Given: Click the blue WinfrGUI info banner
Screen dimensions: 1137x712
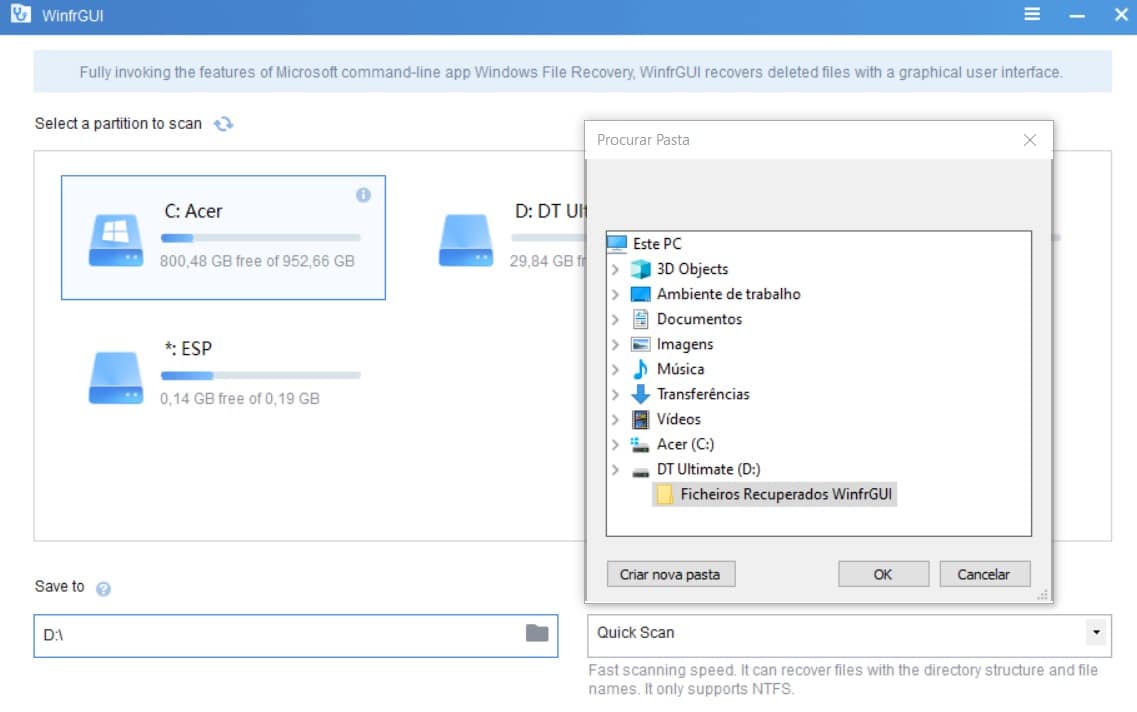Looking at the screenshot, I should [x=572, y=72].
